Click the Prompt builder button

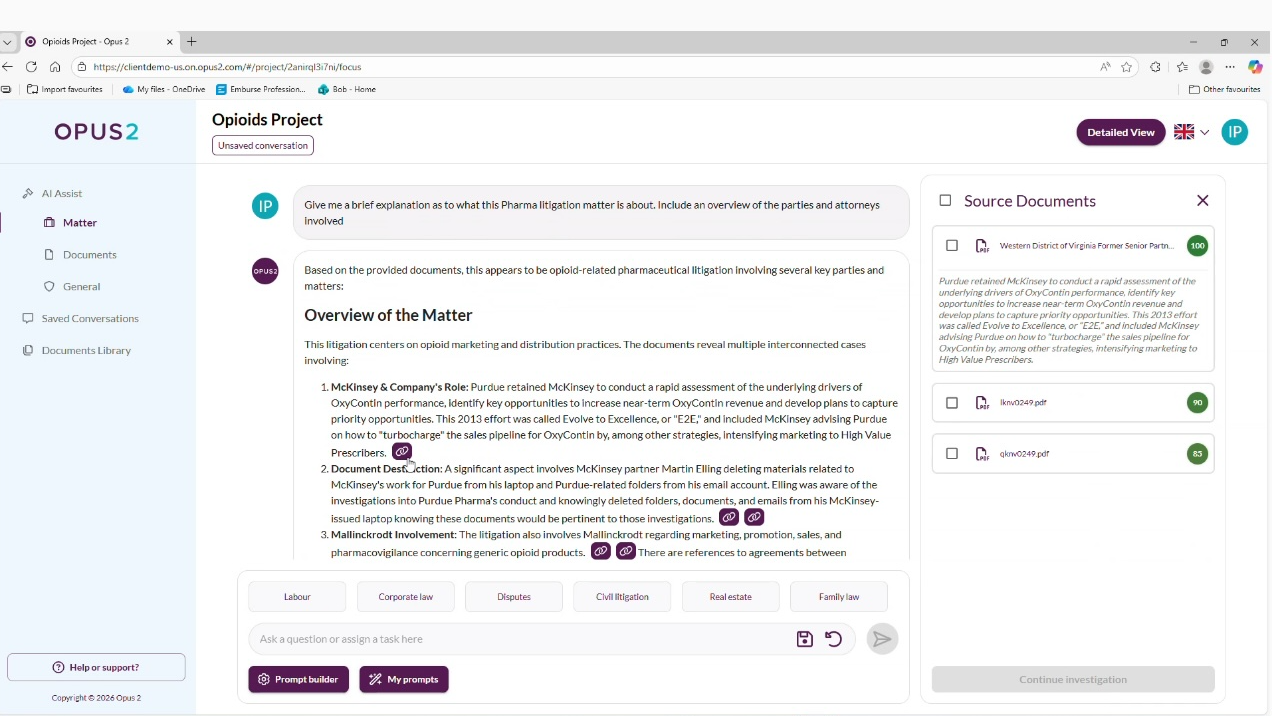point(298,680)
